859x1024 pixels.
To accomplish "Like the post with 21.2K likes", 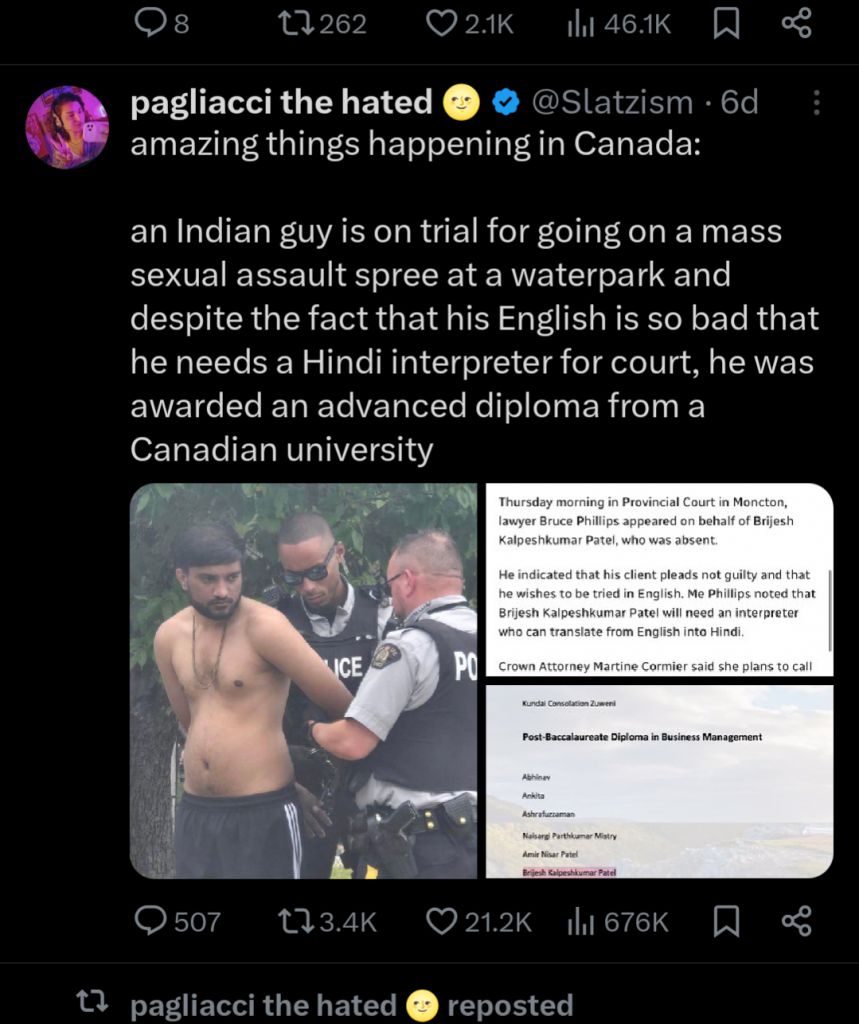I will pyautogui.click(x=479, y=921).
